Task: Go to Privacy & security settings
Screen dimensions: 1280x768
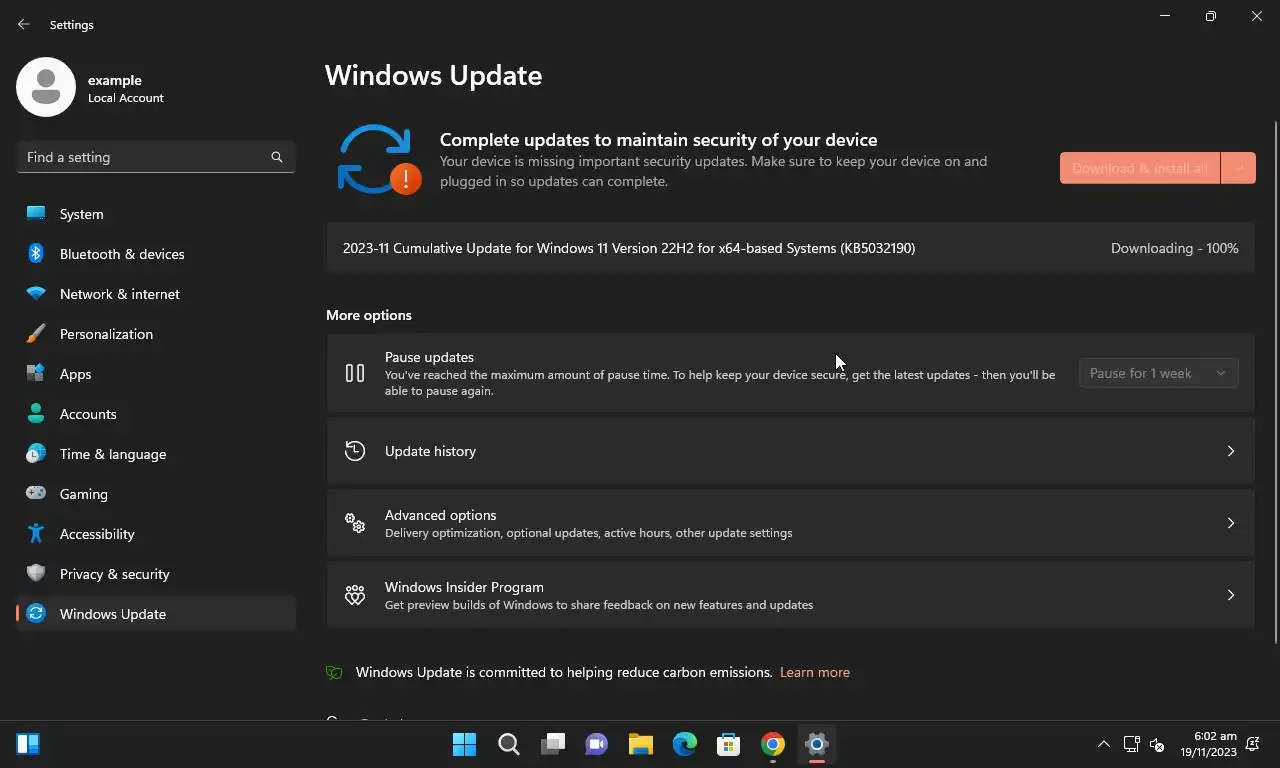Action: click(x=156, y=574)
